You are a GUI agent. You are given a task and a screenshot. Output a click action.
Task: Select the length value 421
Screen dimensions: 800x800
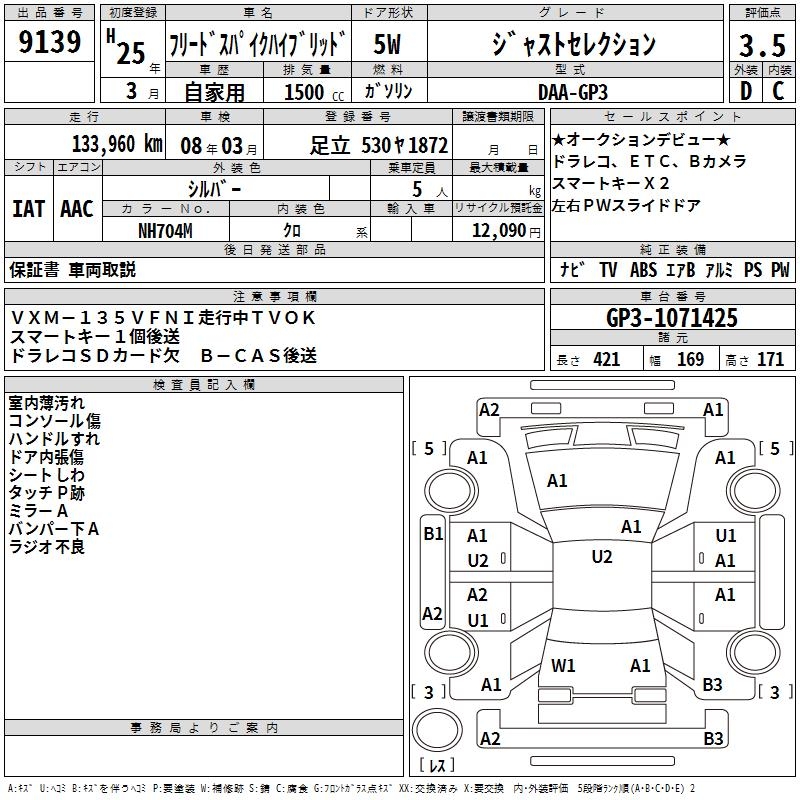(607, 360)
